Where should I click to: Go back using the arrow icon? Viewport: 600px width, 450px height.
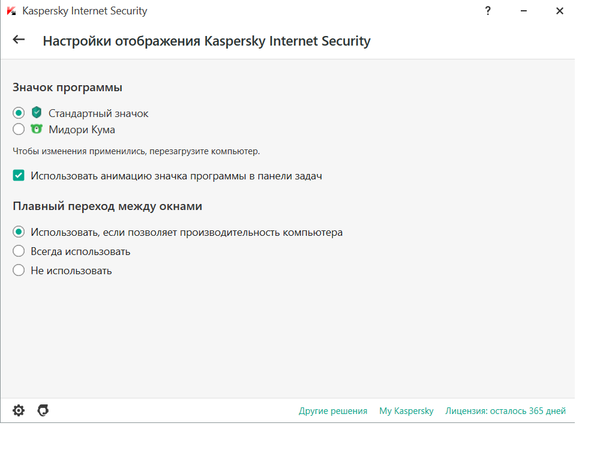19,41
